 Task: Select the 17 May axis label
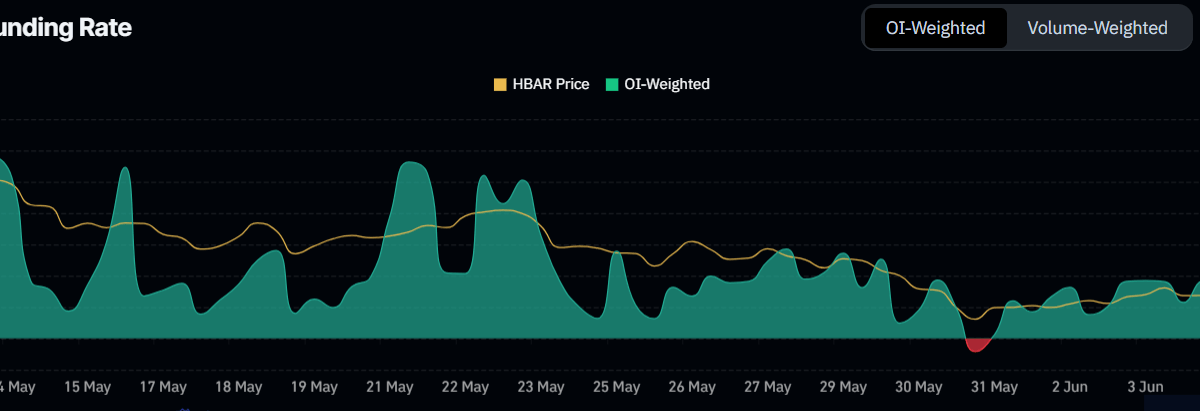[162, 387]
